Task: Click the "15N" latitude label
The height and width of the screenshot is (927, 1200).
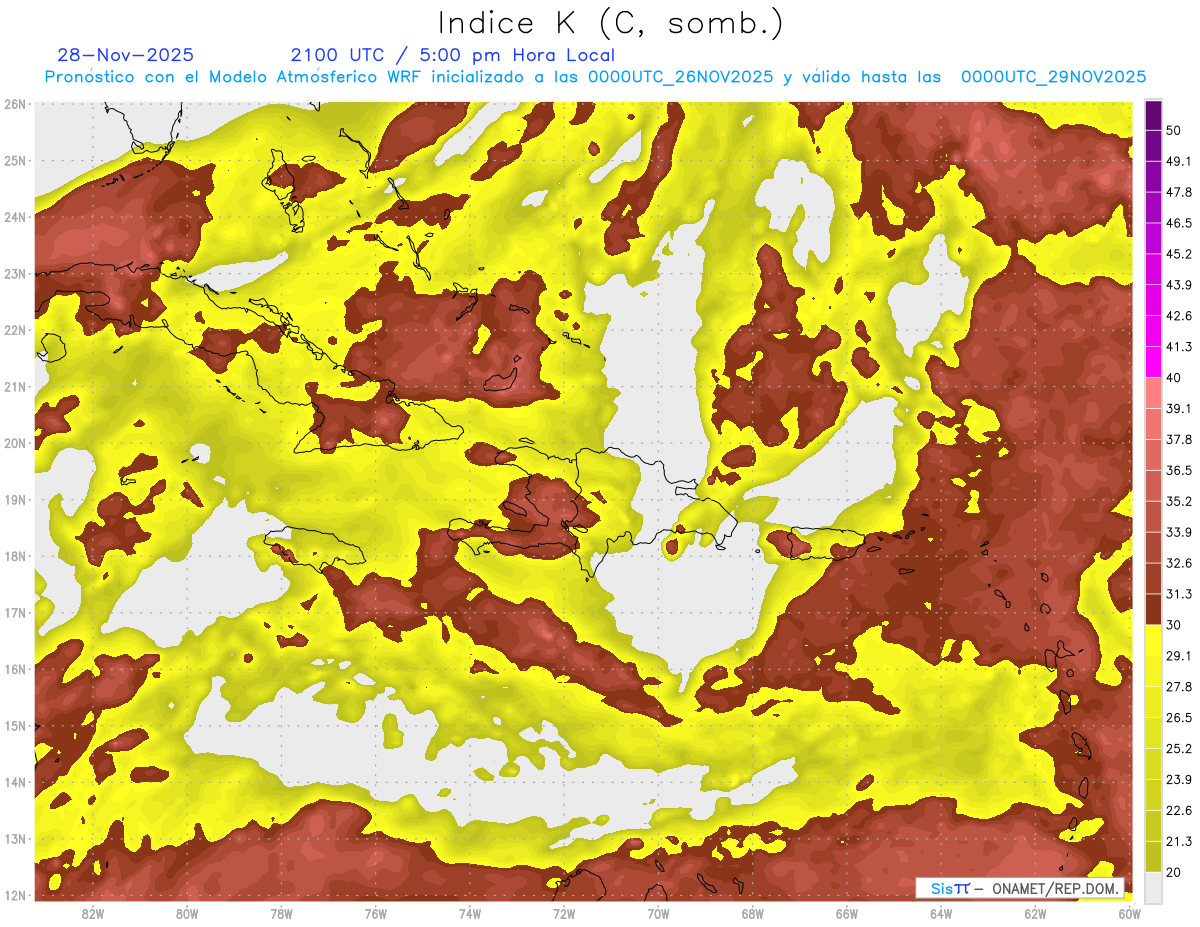Action: point(16,725)
